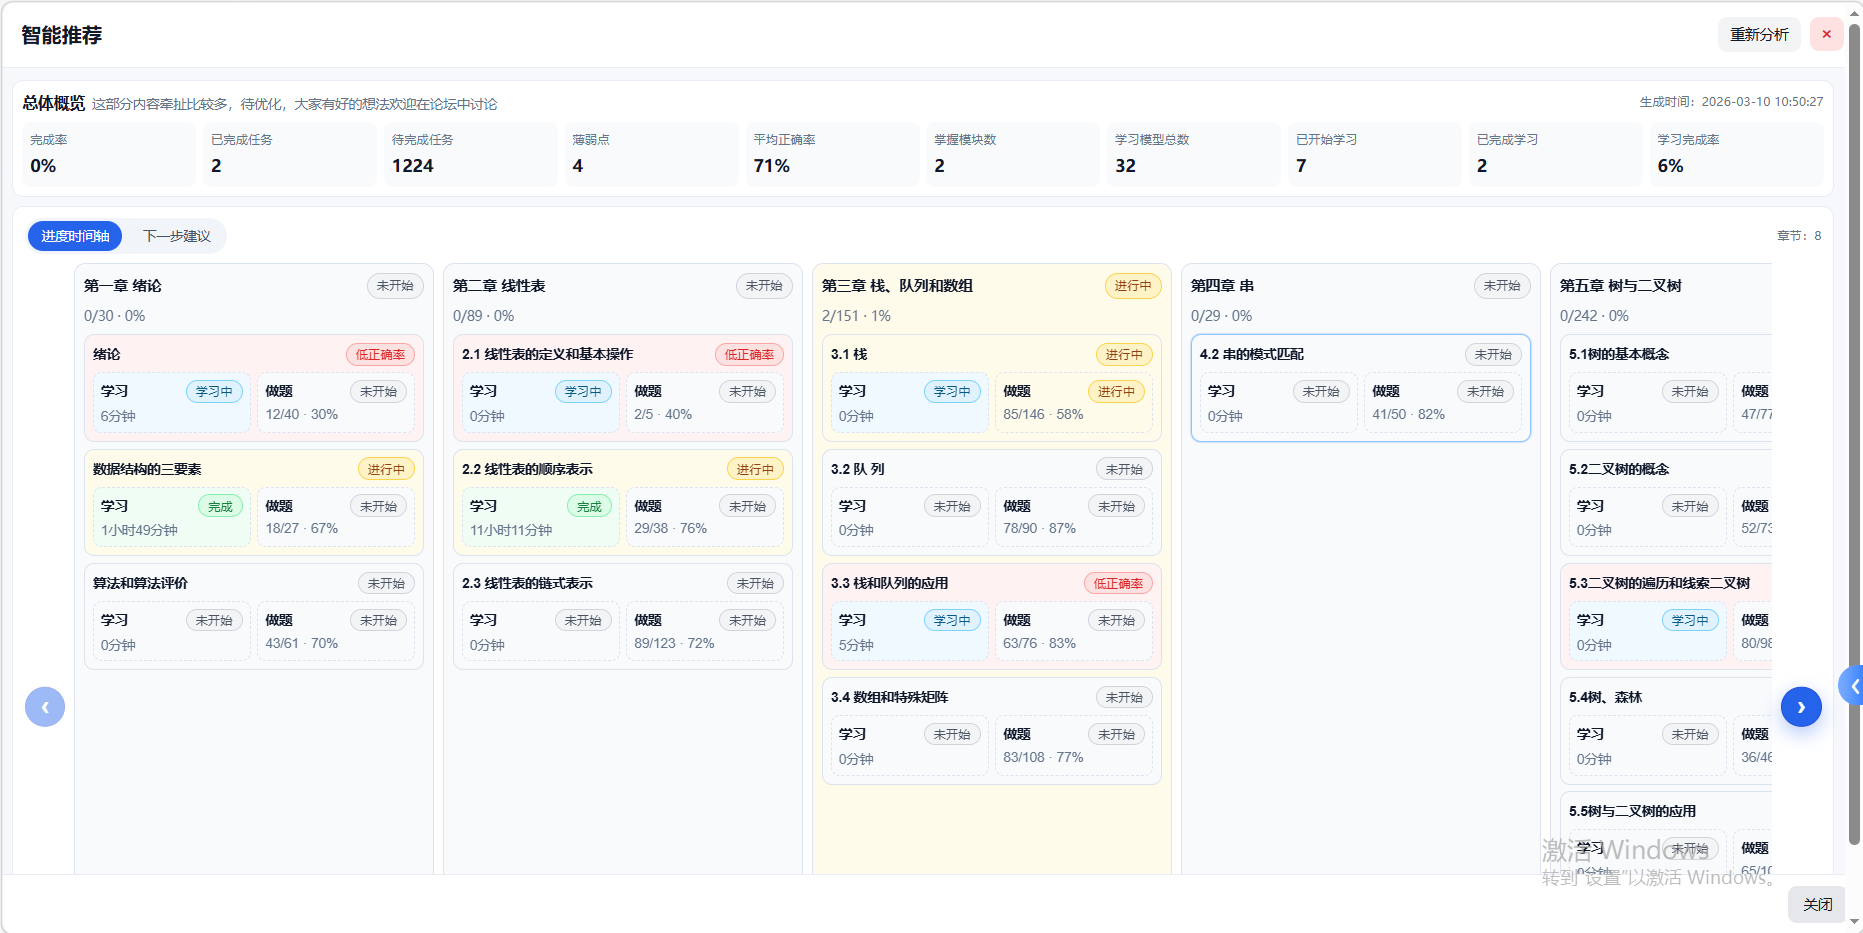Screen dimensions: 1863x933
Task: Click 进行中 badge on chapter three header
Action: click(1133, 286)
